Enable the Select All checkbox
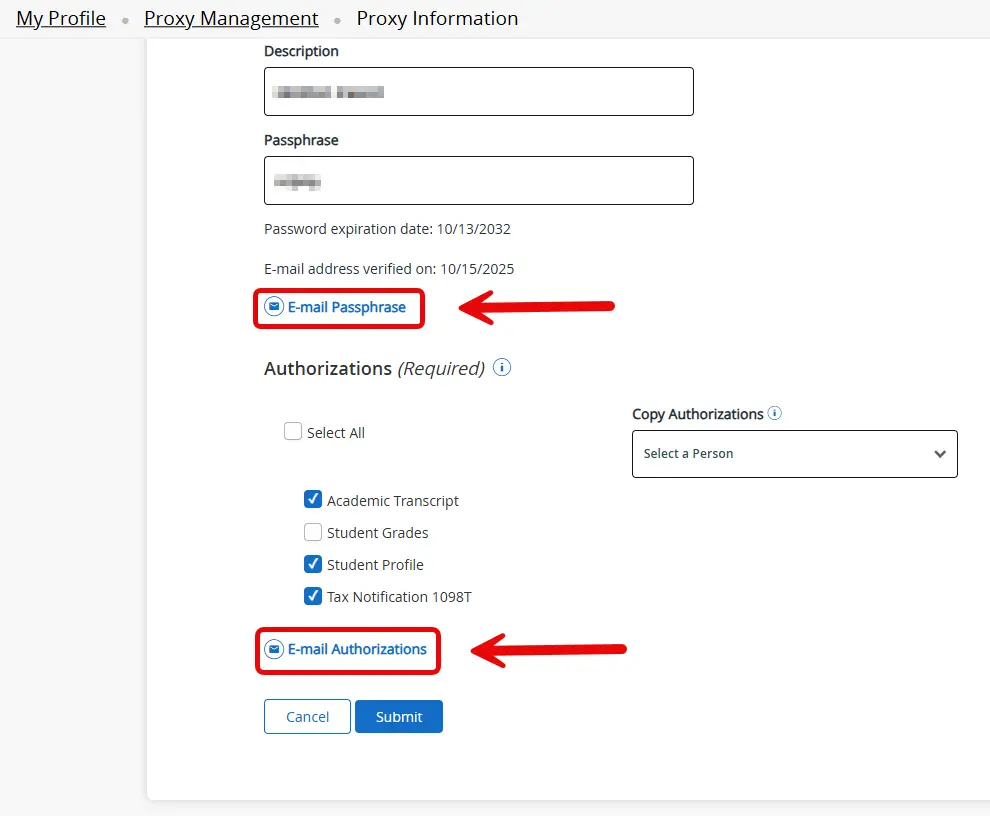The height and width of the screenshot is (816, 990). coord(293,431)
